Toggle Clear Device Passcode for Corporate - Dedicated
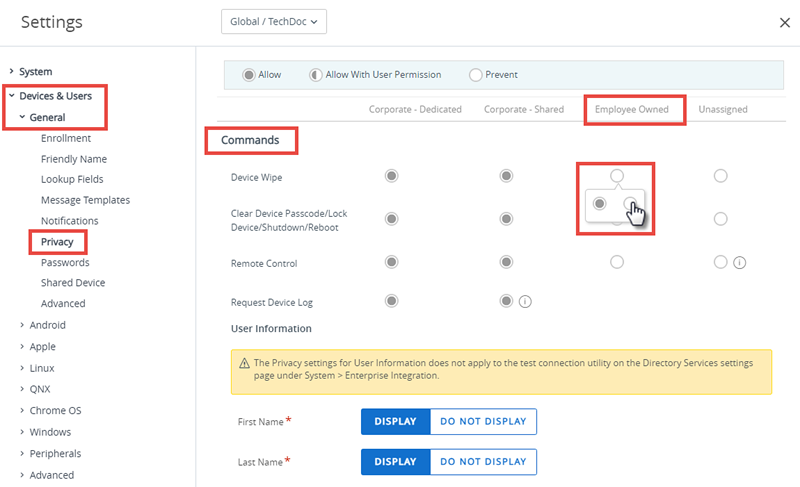Viewport: 800px width, 487px height. tap(391, 219)
